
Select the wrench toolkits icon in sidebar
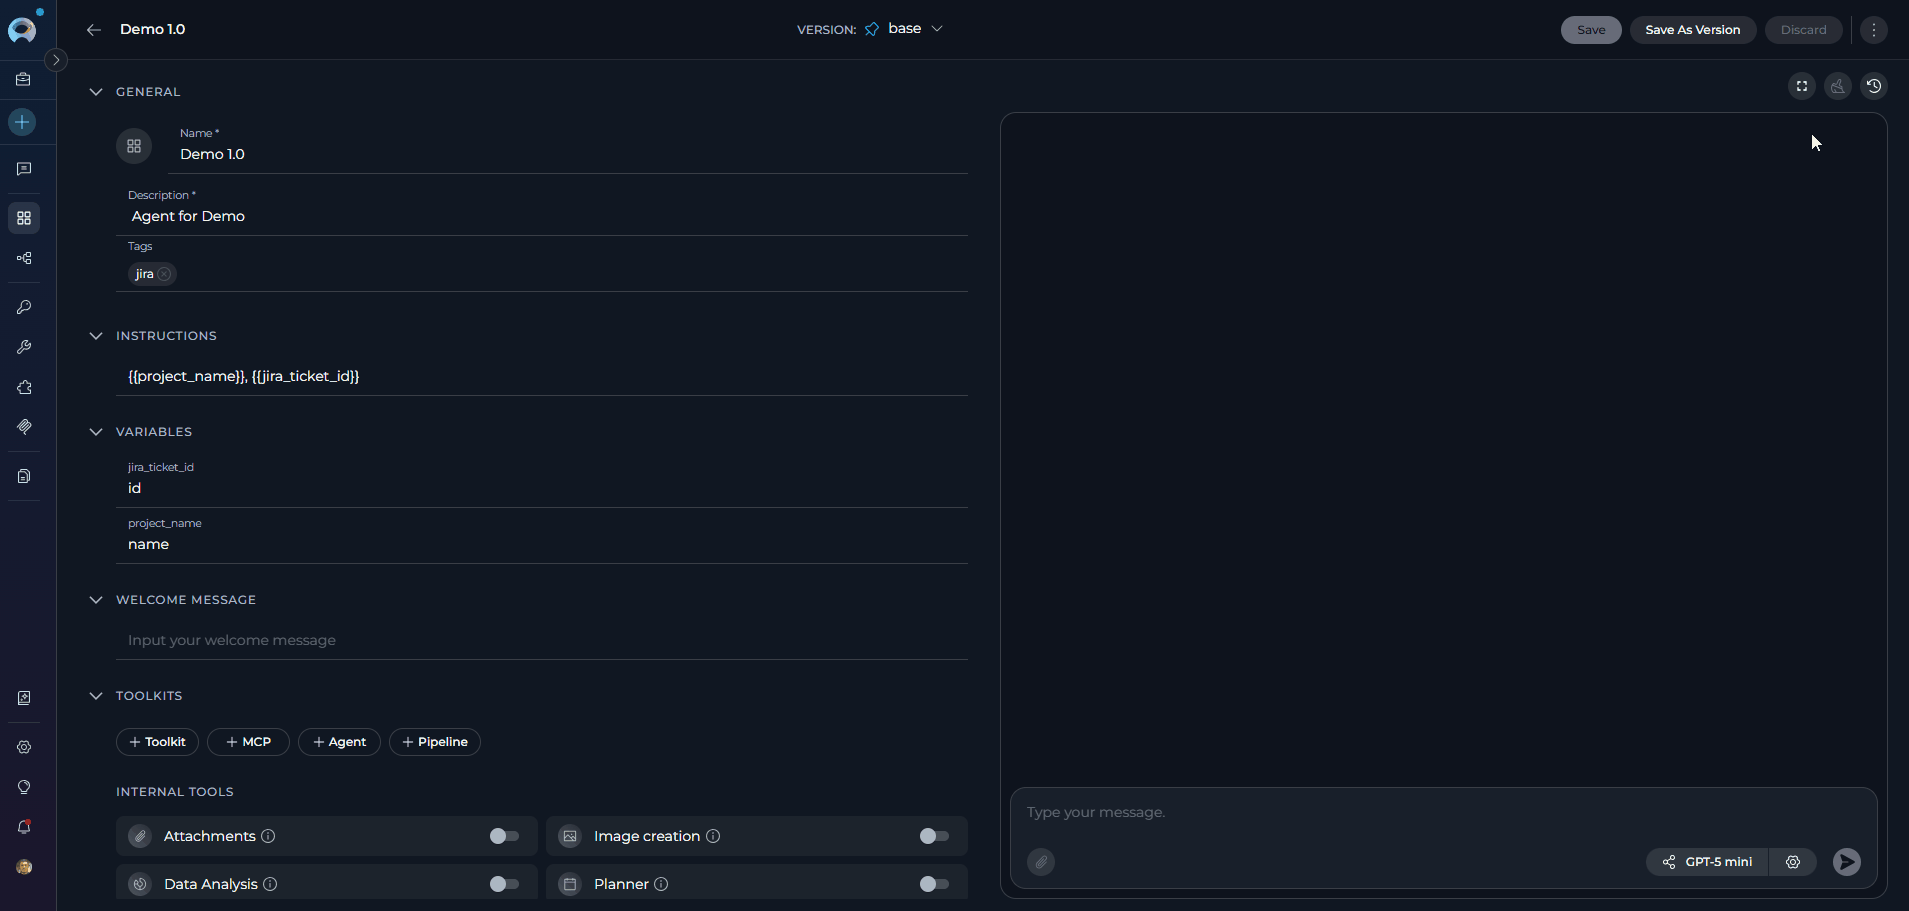click(24, 347)
